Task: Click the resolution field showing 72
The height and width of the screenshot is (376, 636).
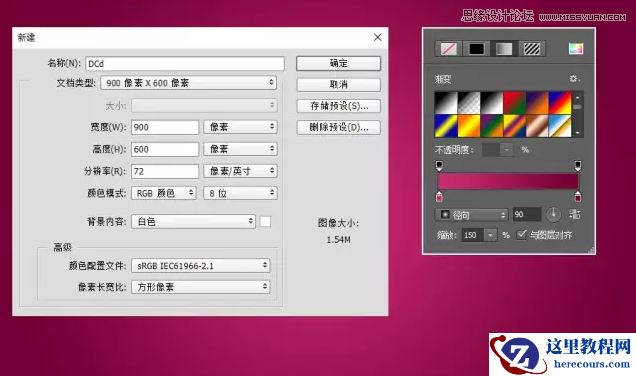Action: coord(165,171)
